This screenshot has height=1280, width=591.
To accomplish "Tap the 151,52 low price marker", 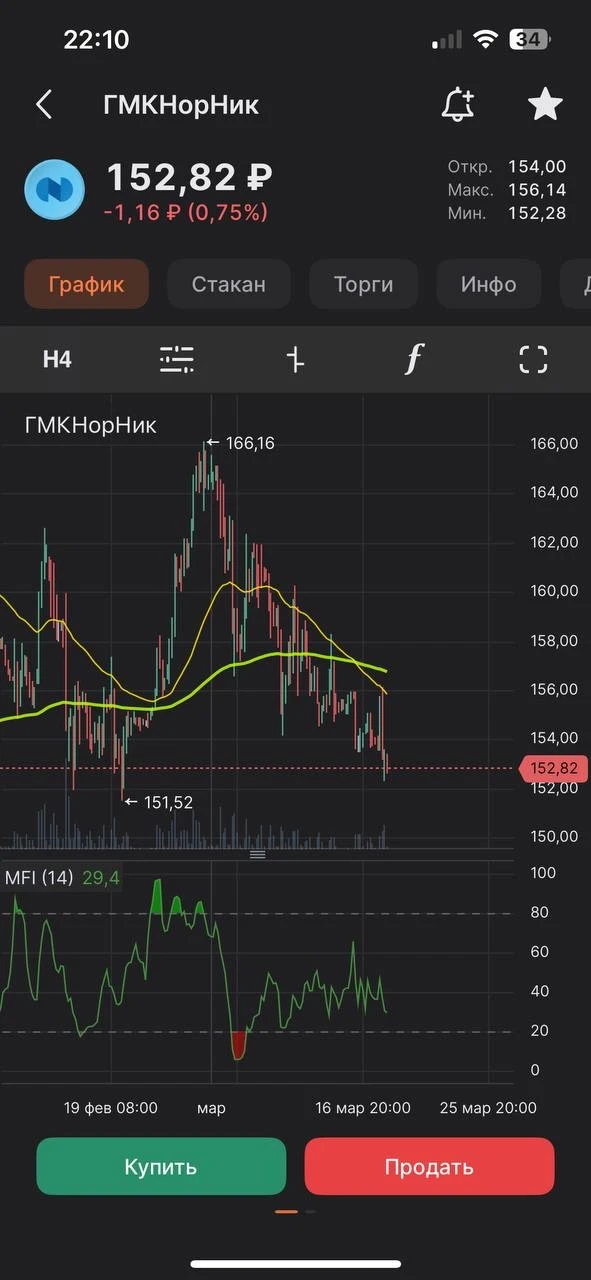I will click(x=158, y=801).
